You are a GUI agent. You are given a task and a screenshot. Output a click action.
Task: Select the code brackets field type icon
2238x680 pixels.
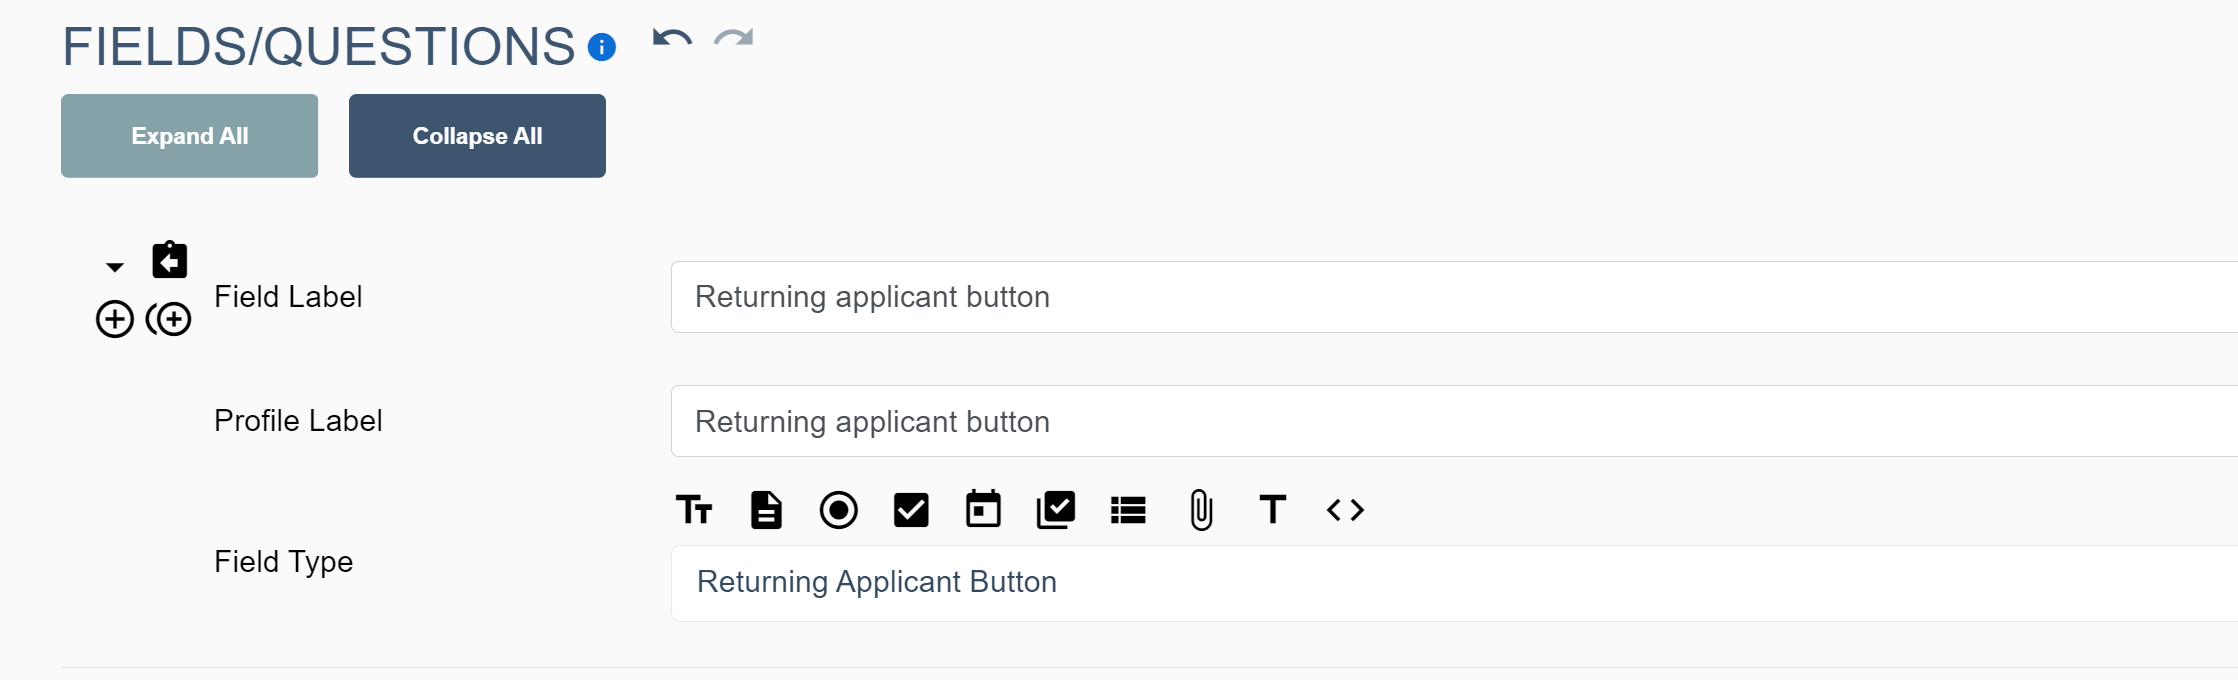pos(1345,510)
